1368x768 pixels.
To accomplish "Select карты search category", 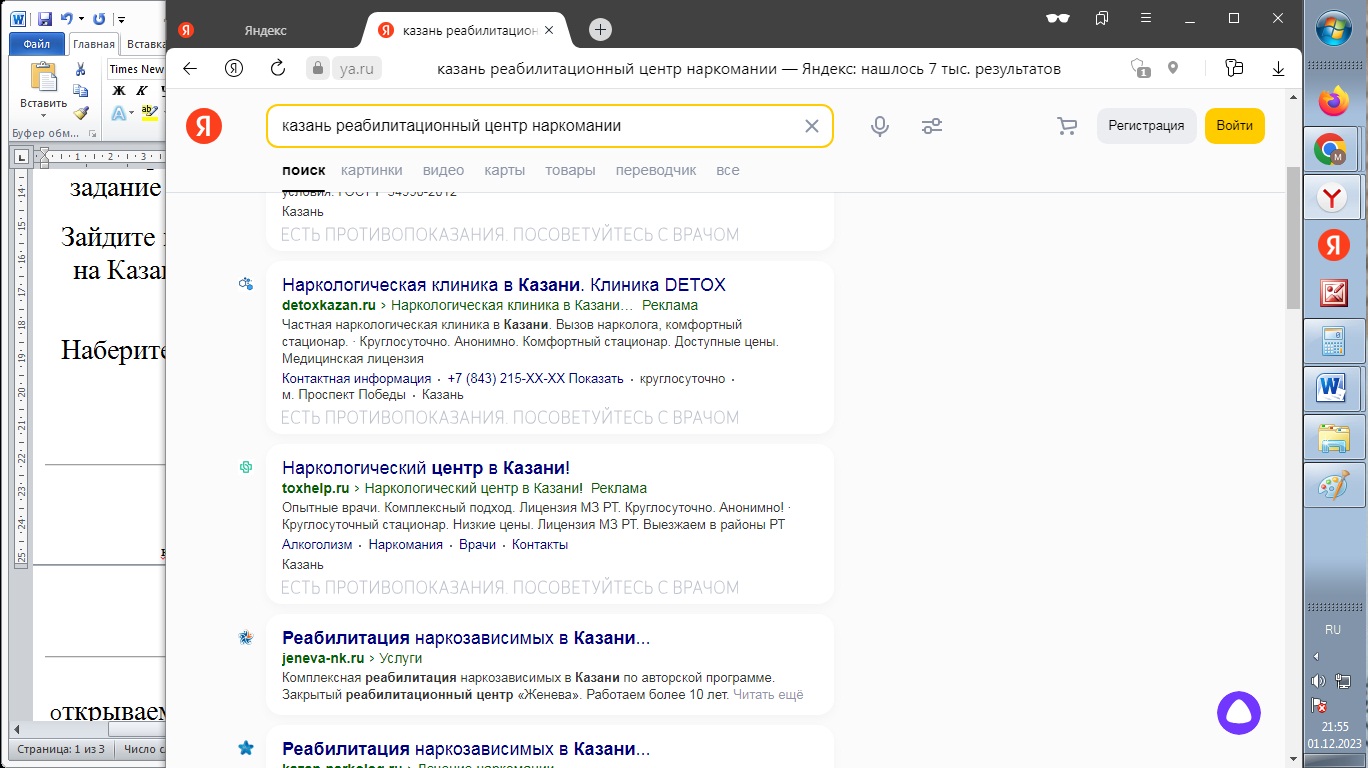I will tap(504, 170).
